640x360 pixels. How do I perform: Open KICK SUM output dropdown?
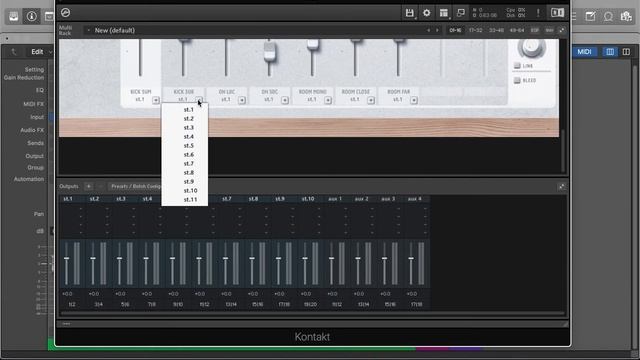pyautogui.click(x=156, y=100)
